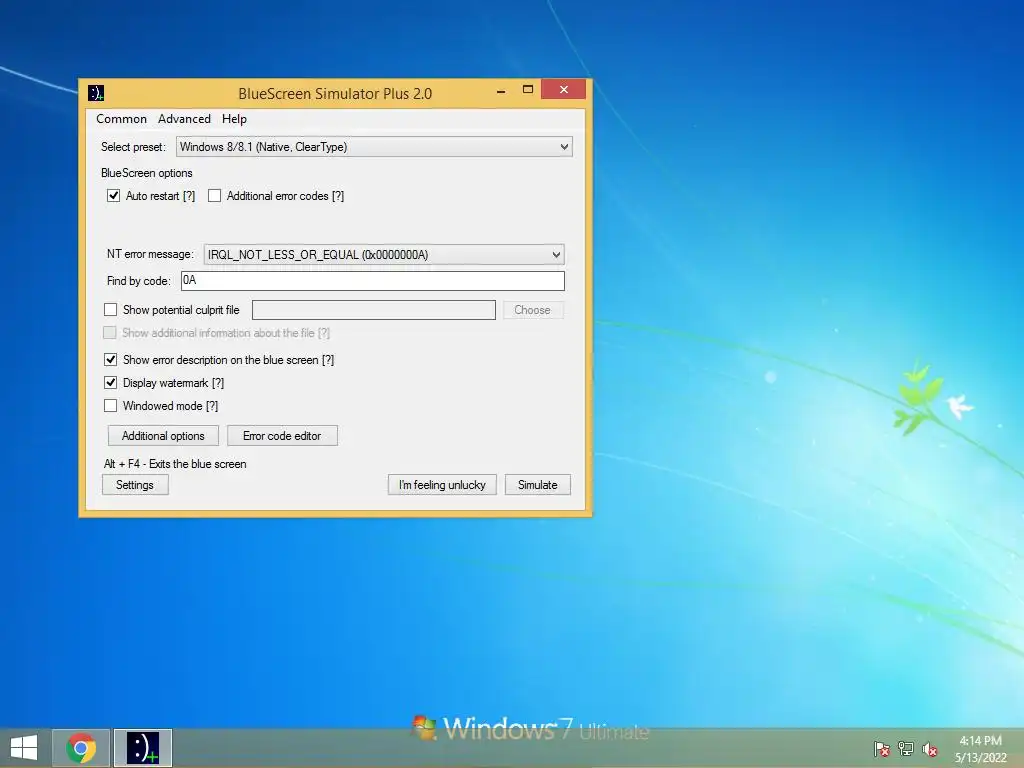The image size is (1024, 768).
Task: Uncheck Show error description on blue screen
Action: pyautogui.click(x=110, y=360)
